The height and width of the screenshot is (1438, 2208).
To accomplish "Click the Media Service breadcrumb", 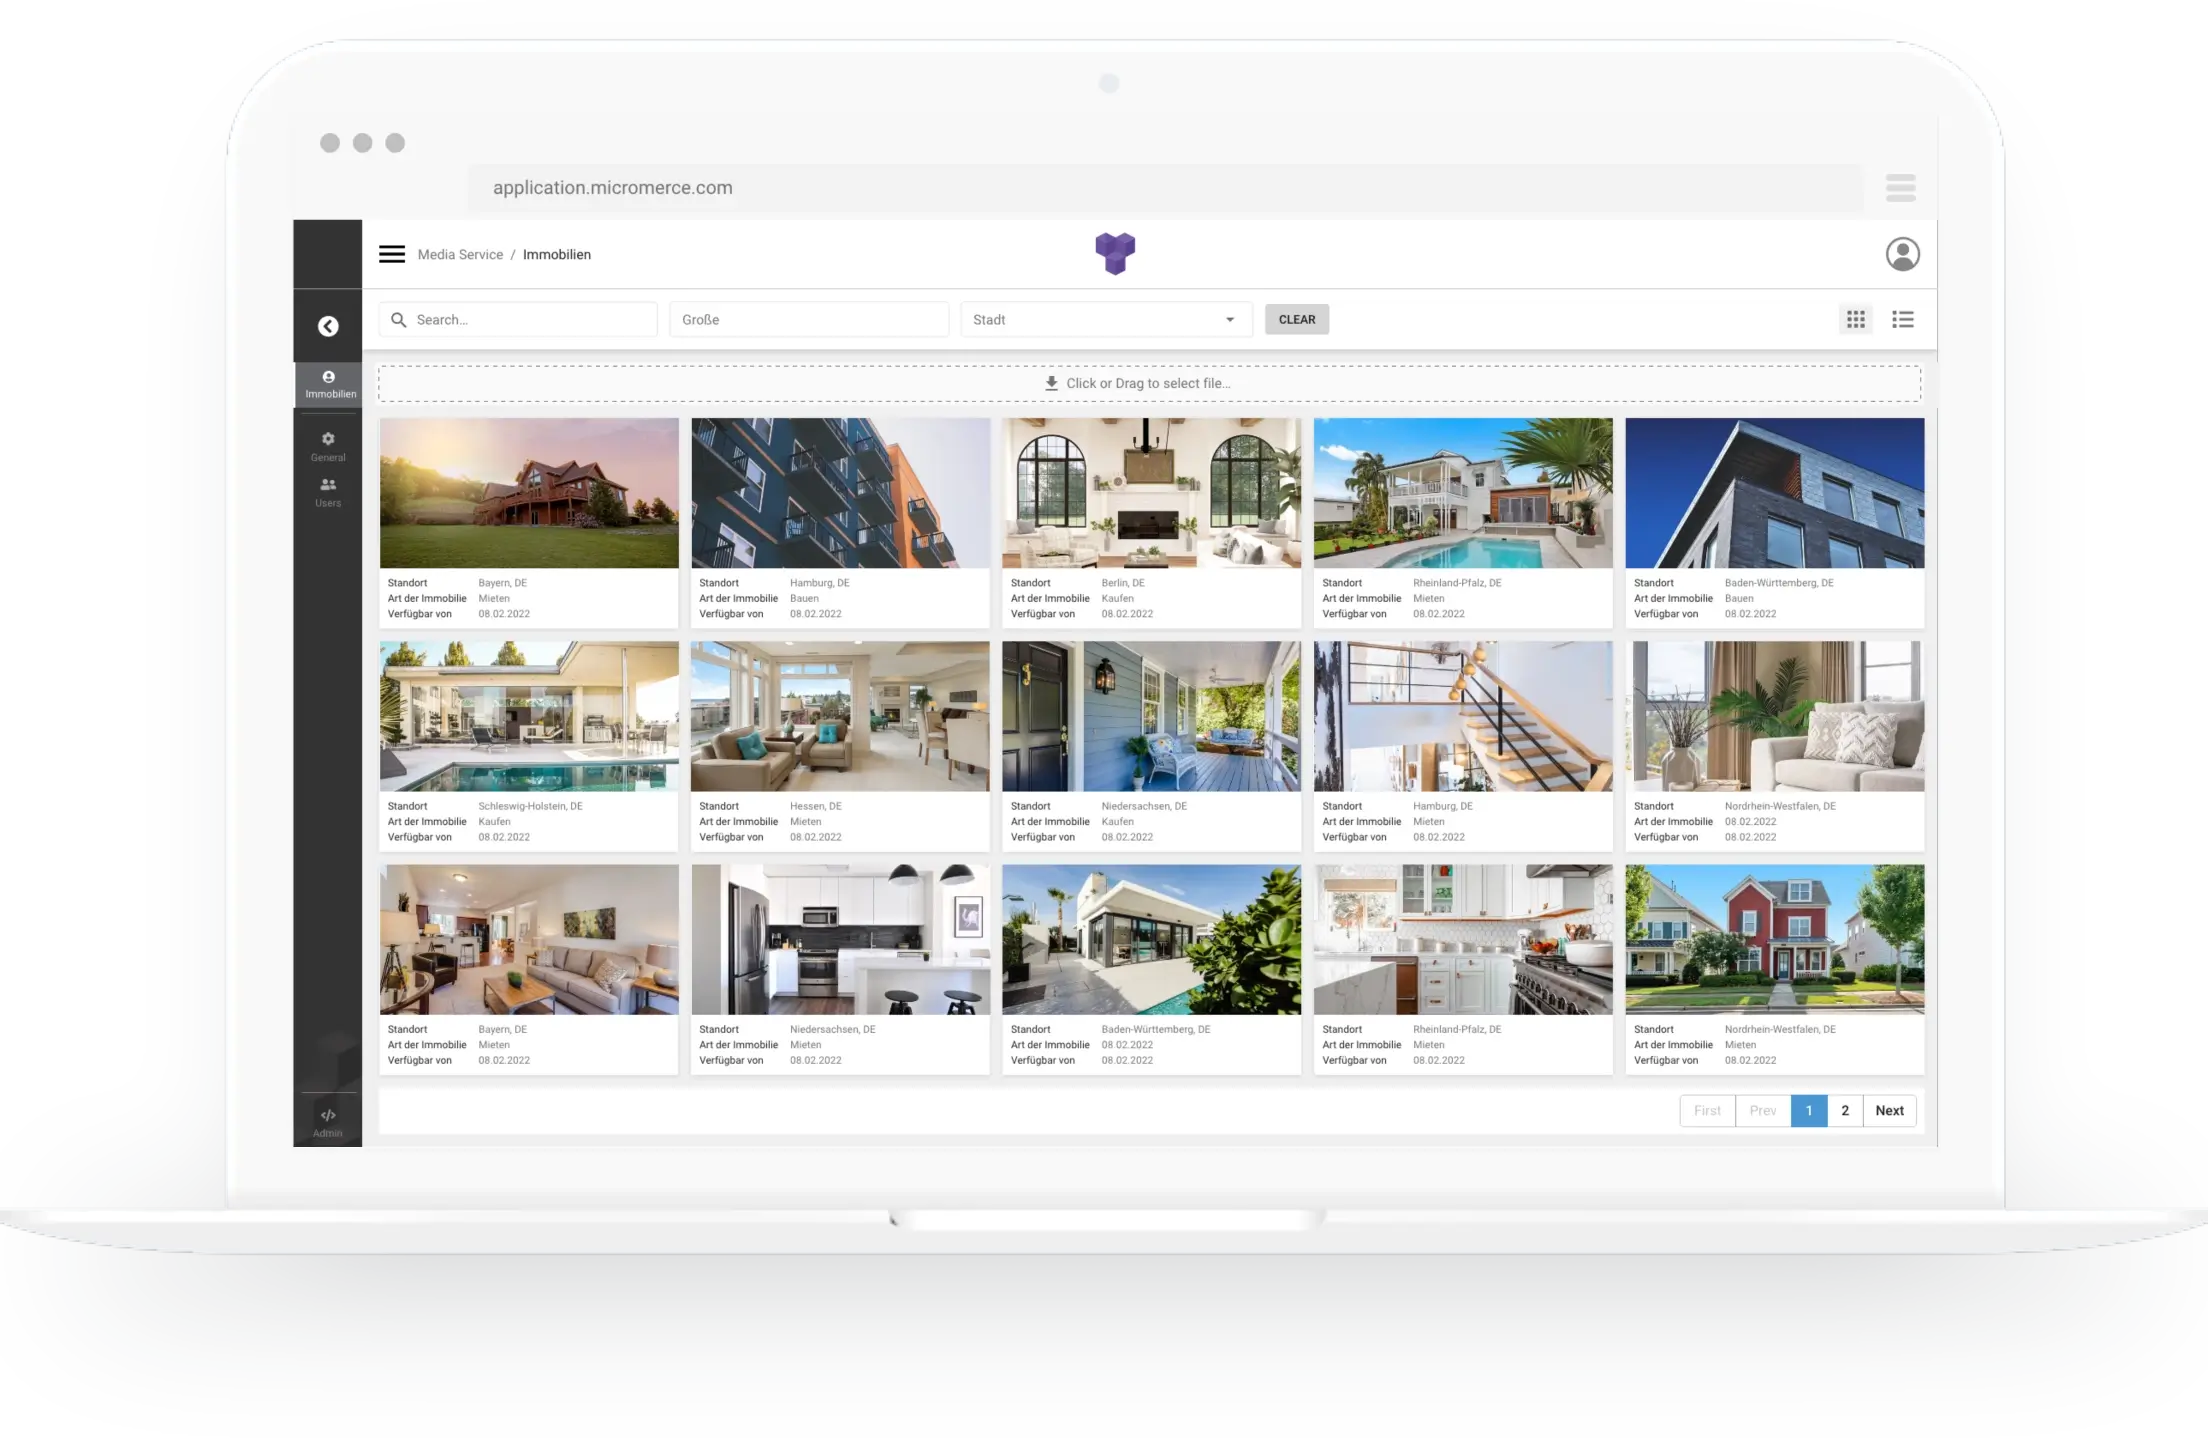I will pyautogui.click(x=460, y=255).
